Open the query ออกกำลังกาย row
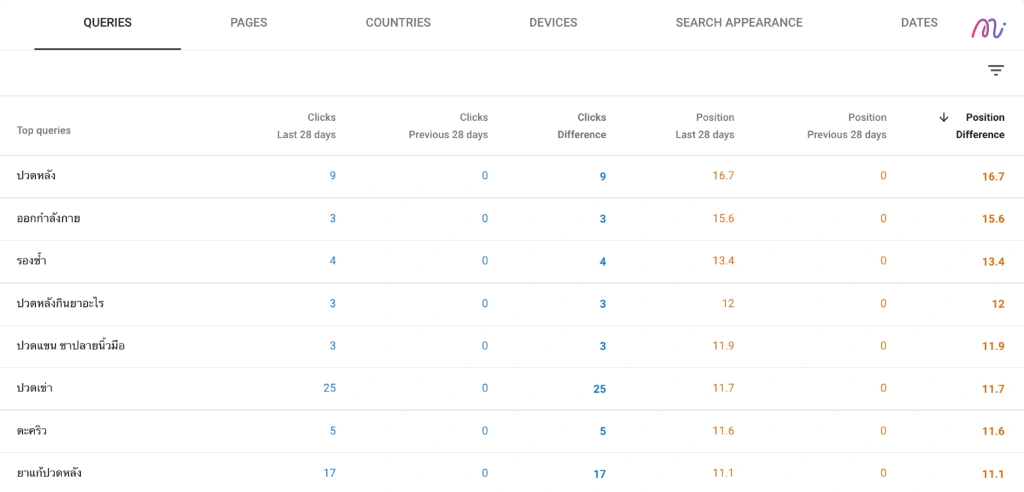Screen dimensions: 1024x492 pyautogui.click(x=512, y=219)
